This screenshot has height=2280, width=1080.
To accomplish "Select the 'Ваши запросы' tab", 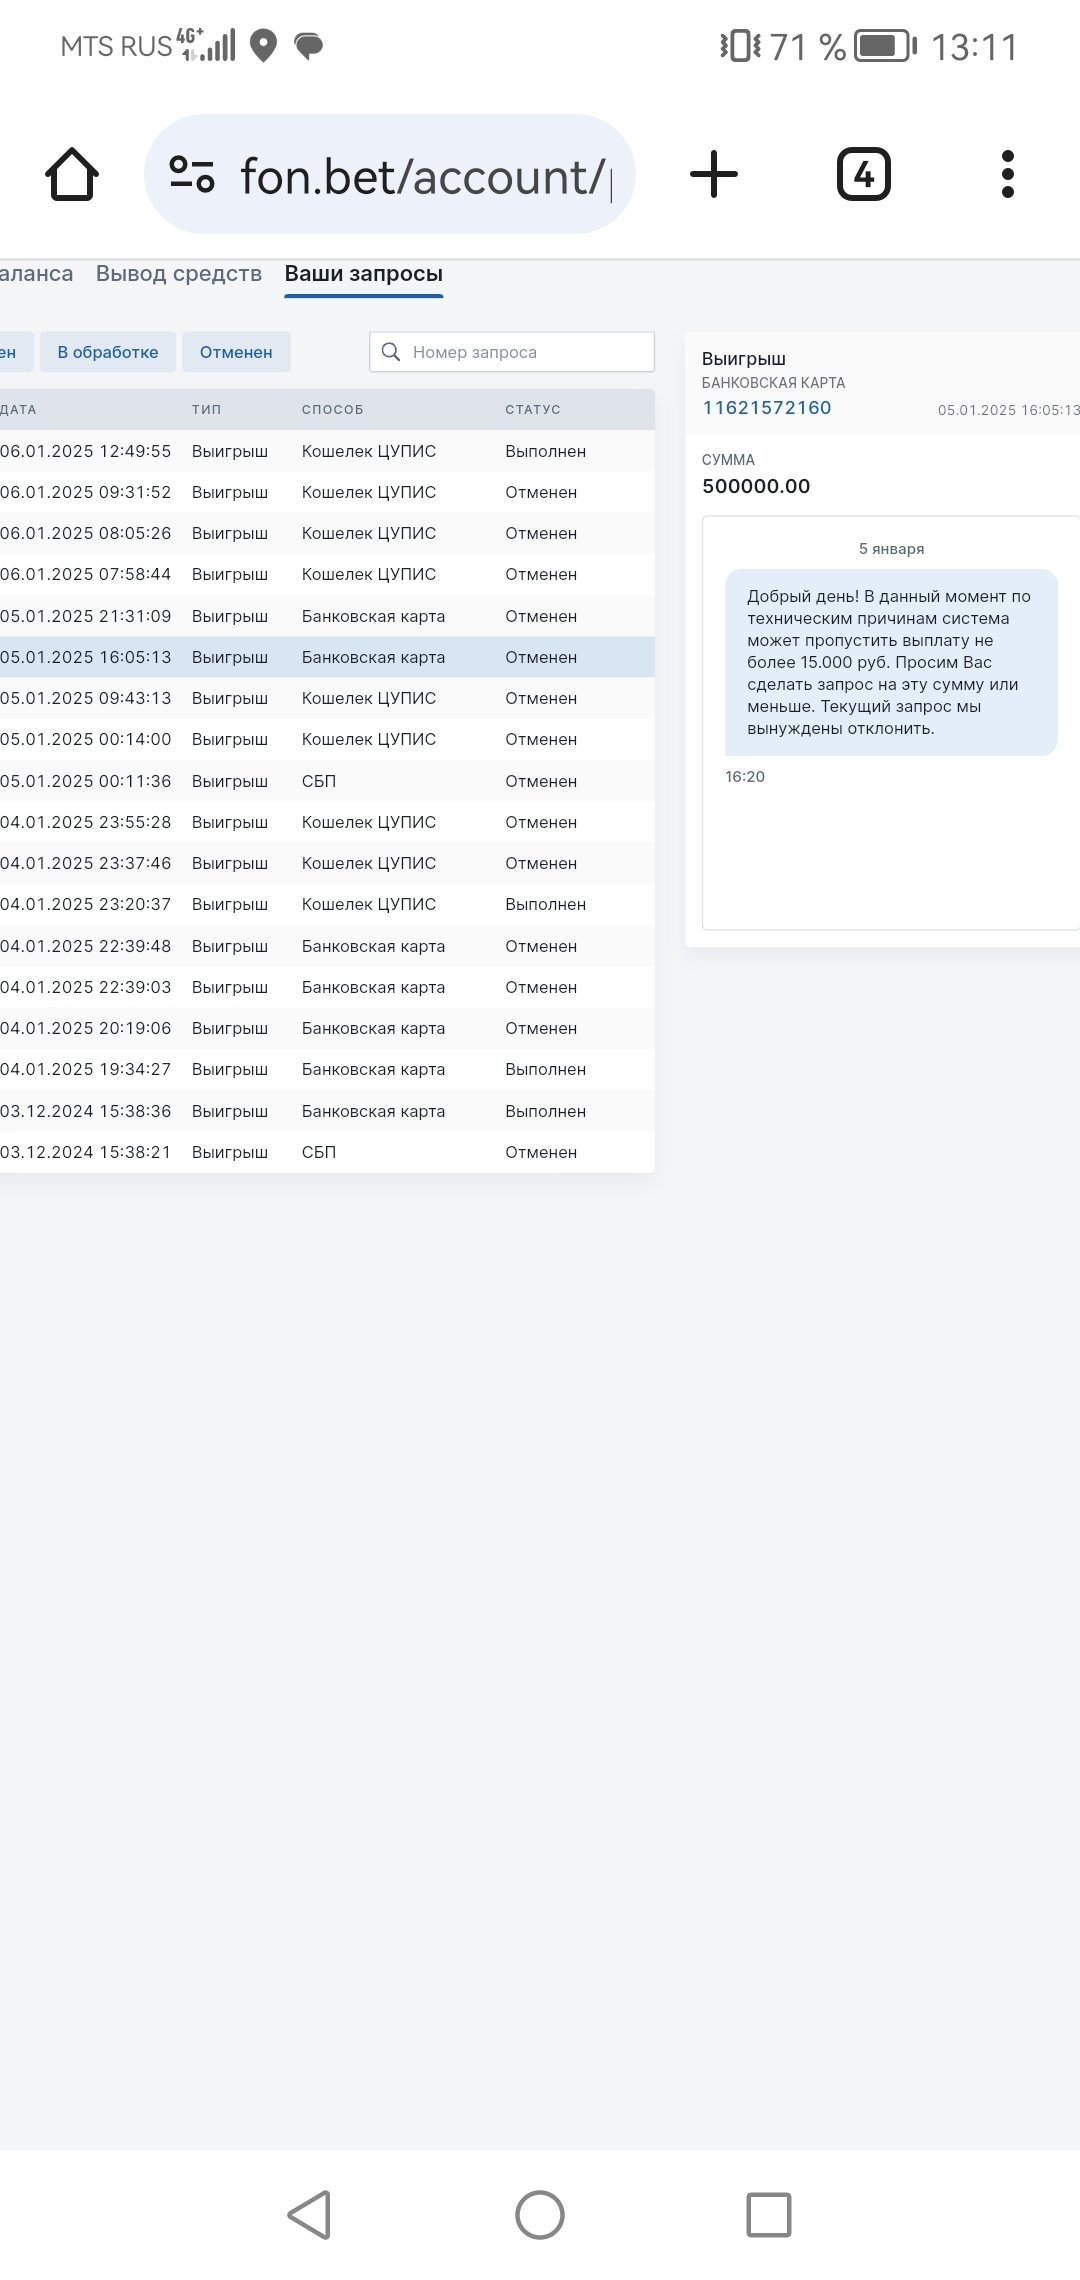I will [363, 274].
